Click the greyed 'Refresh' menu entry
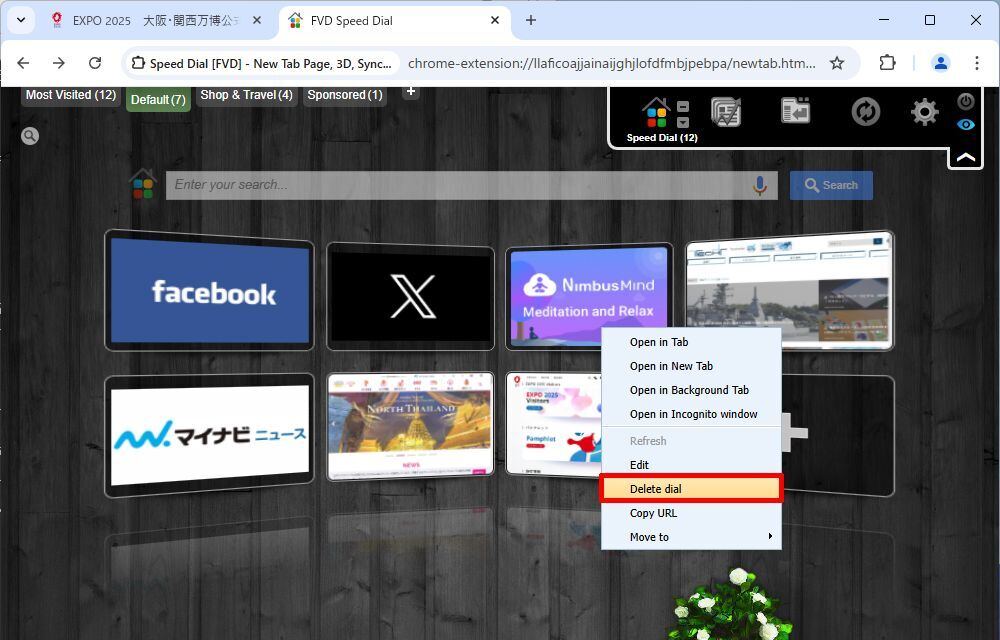The height and width of the screenshot is (640, 1000). pyautogui.click(x=691, y=441)
